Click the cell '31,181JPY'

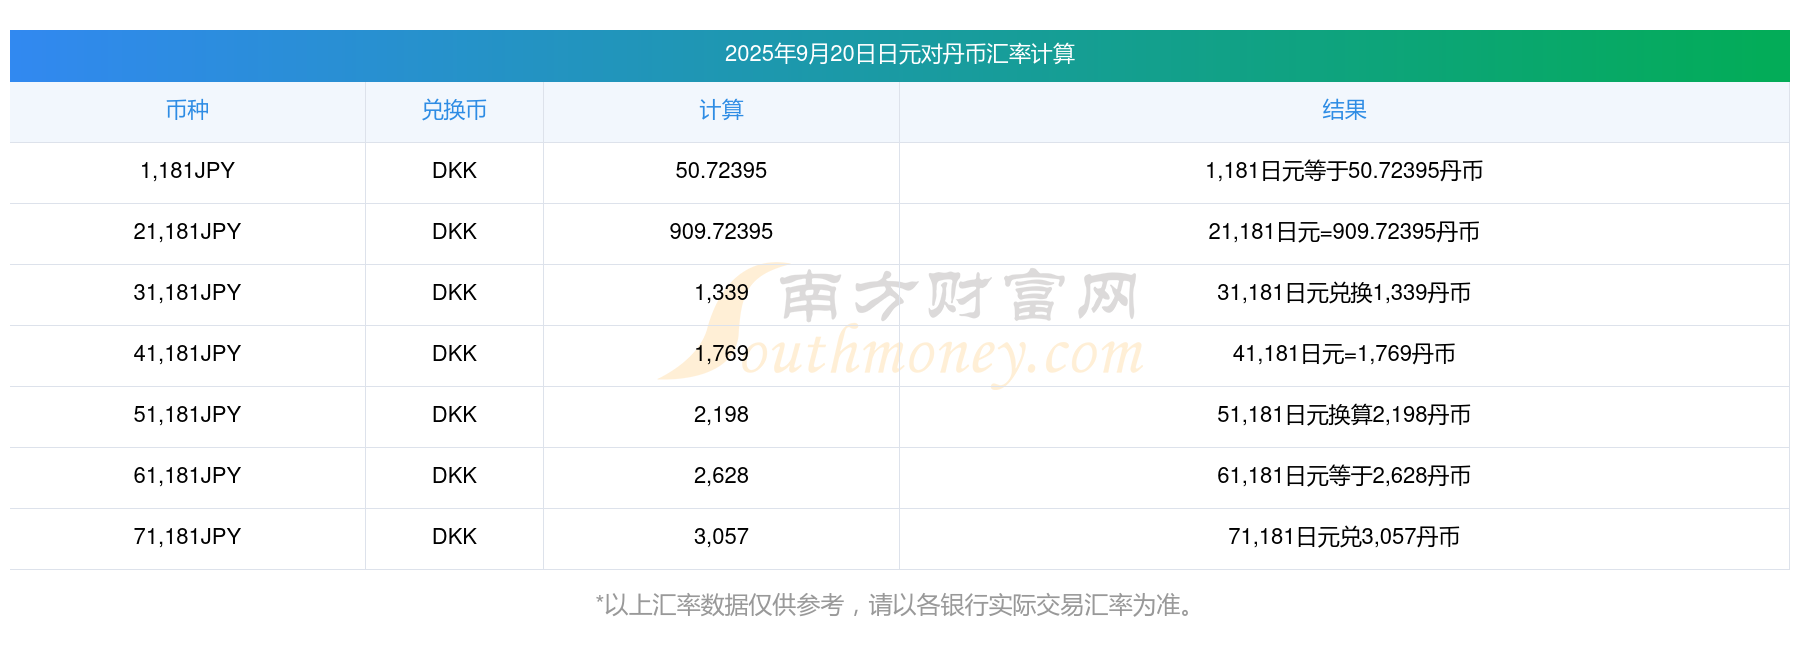[187, 293]
